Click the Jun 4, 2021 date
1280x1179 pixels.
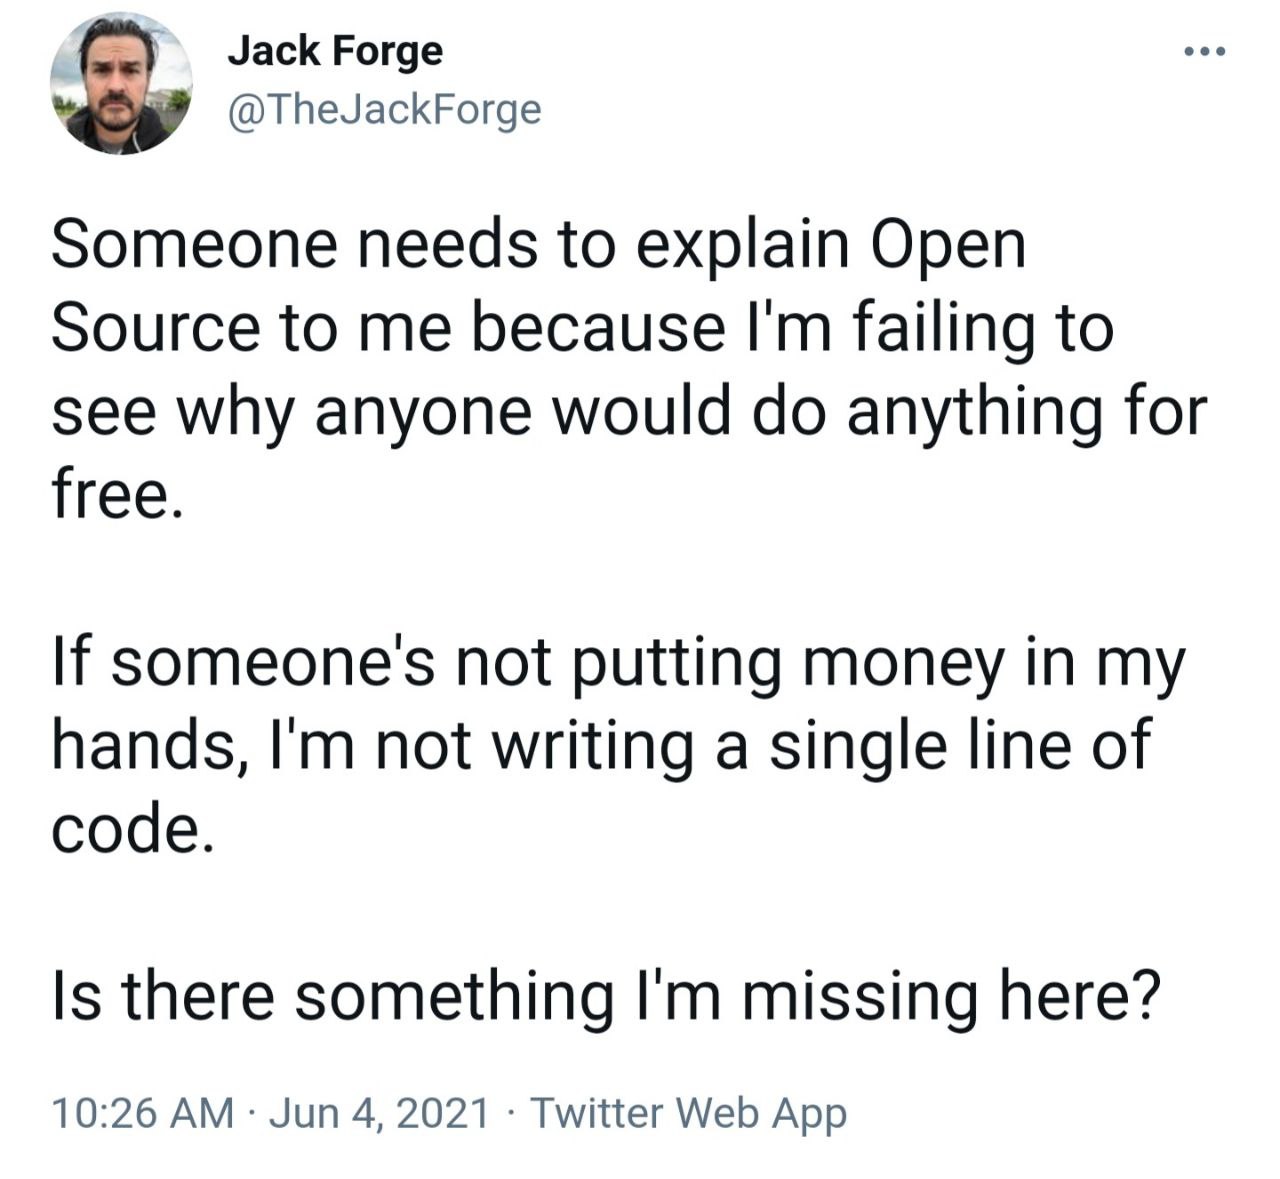(380, 1113)
